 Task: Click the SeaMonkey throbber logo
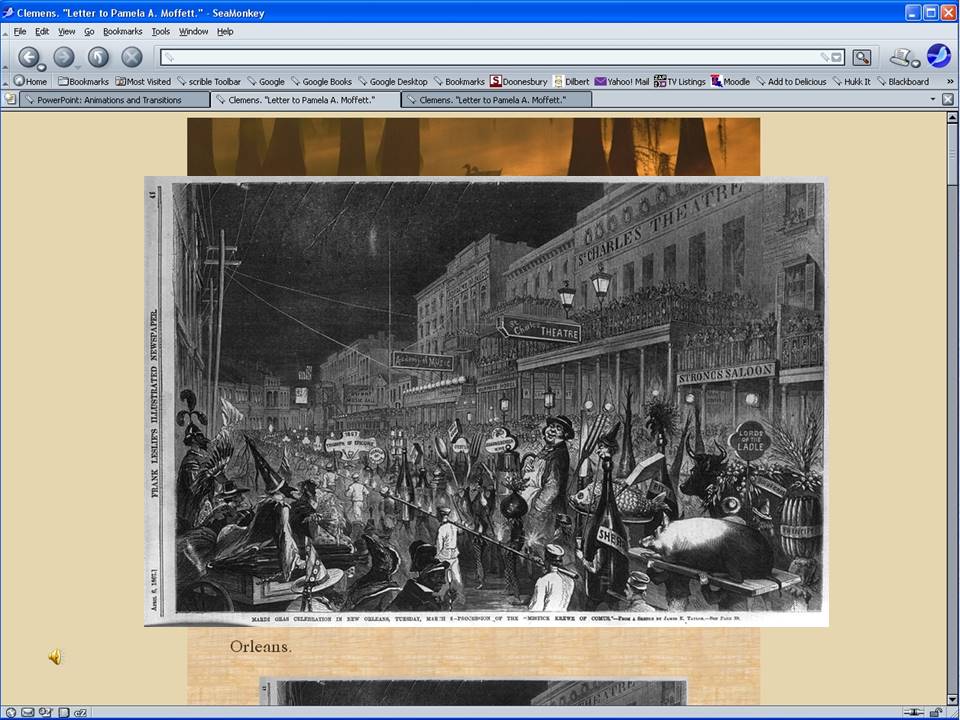point(939,56)
